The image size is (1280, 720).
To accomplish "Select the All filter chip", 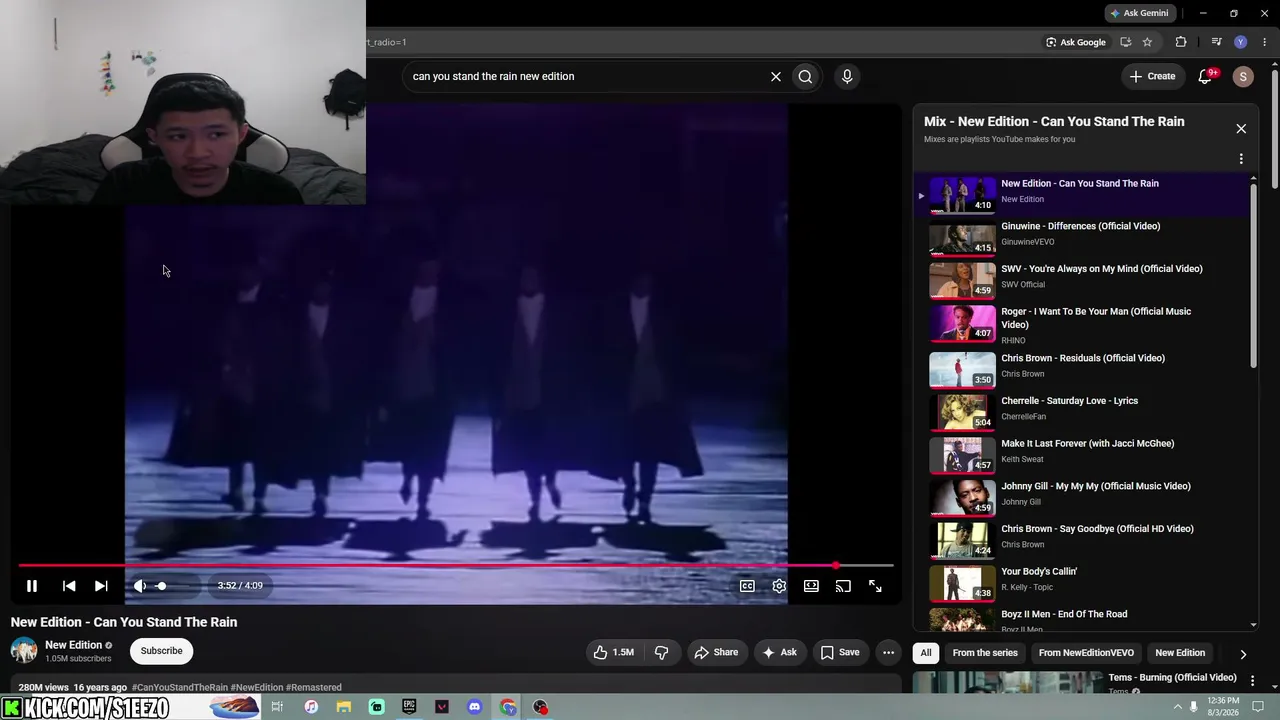I will (x=926, y=653).
